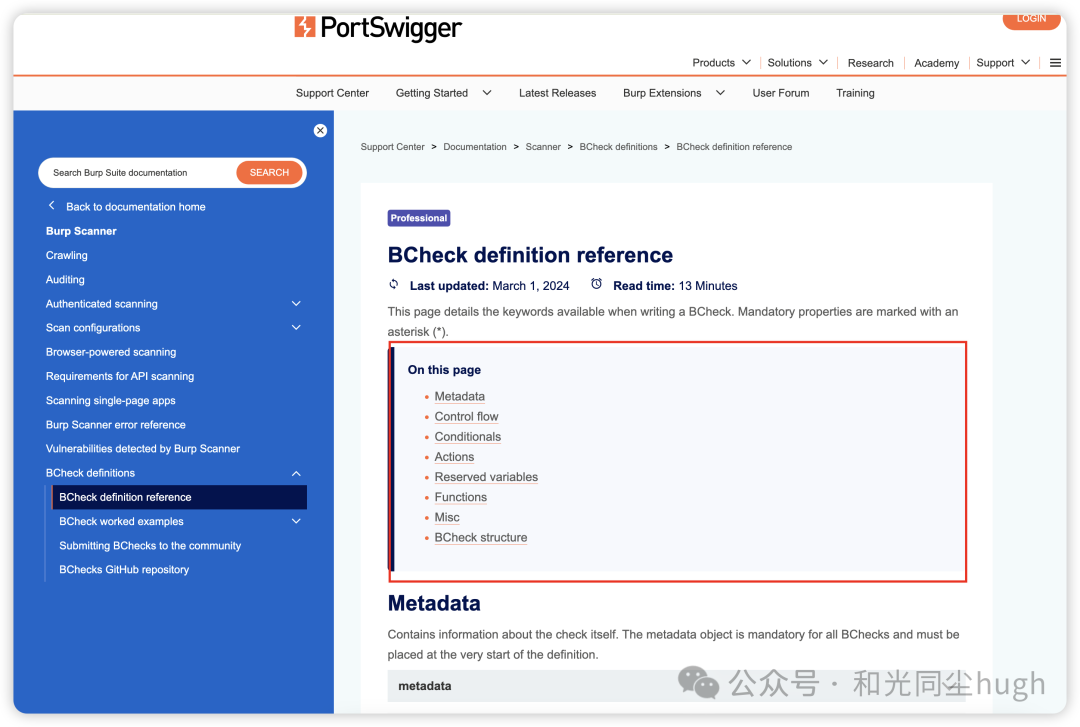This screenshot has height=727, width=1080.
Task: Click BCheck definitions breadcrumb
Action: pos(619,147)
